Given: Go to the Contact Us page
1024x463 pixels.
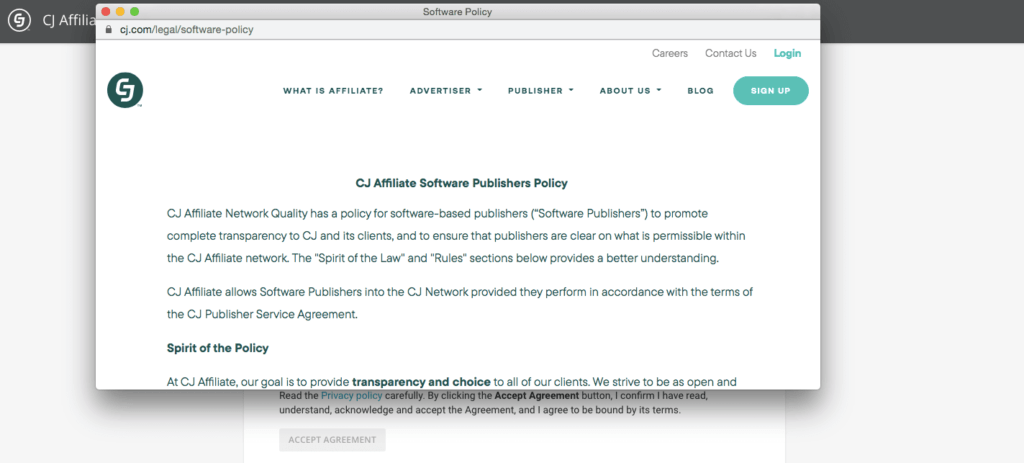Looking at the screenshot, I should [x=730, y=53].
